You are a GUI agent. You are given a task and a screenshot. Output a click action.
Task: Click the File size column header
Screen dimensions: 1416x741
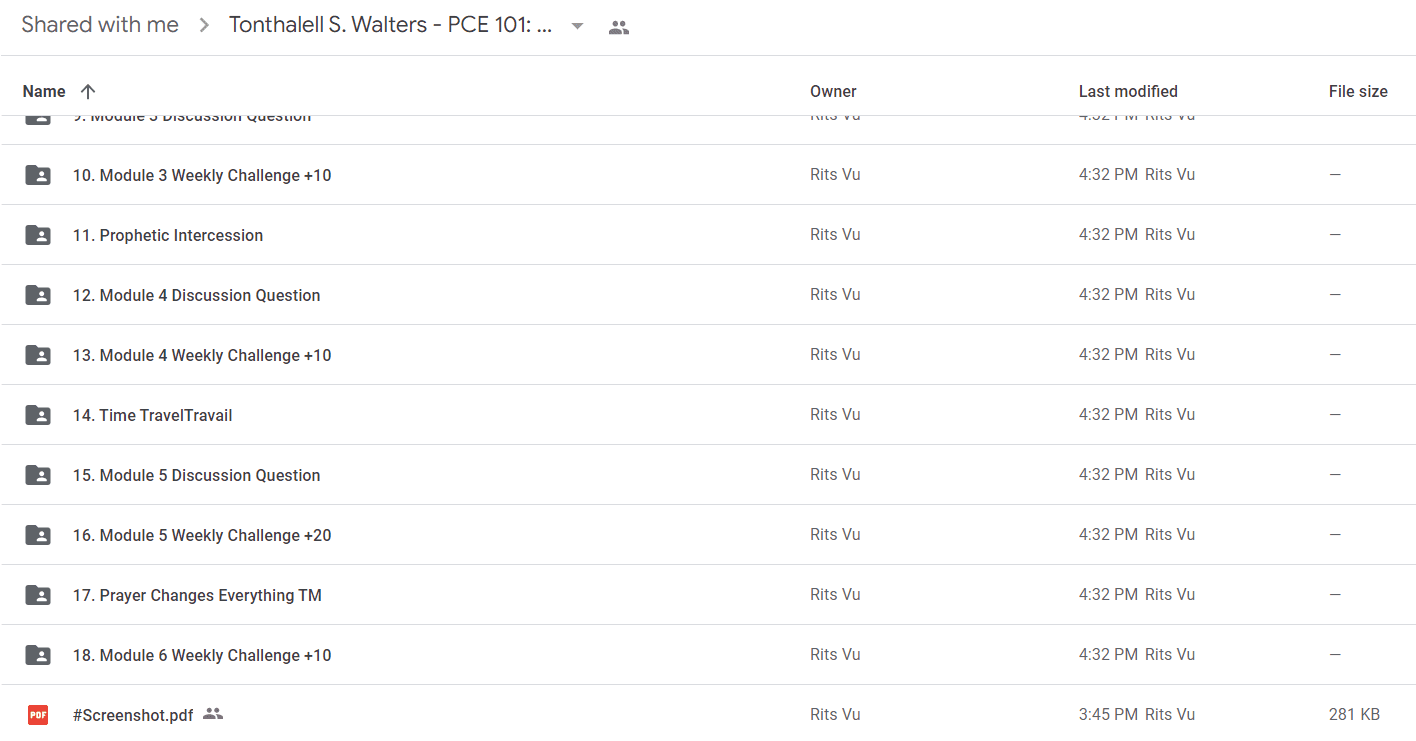tap(1358, 91)
